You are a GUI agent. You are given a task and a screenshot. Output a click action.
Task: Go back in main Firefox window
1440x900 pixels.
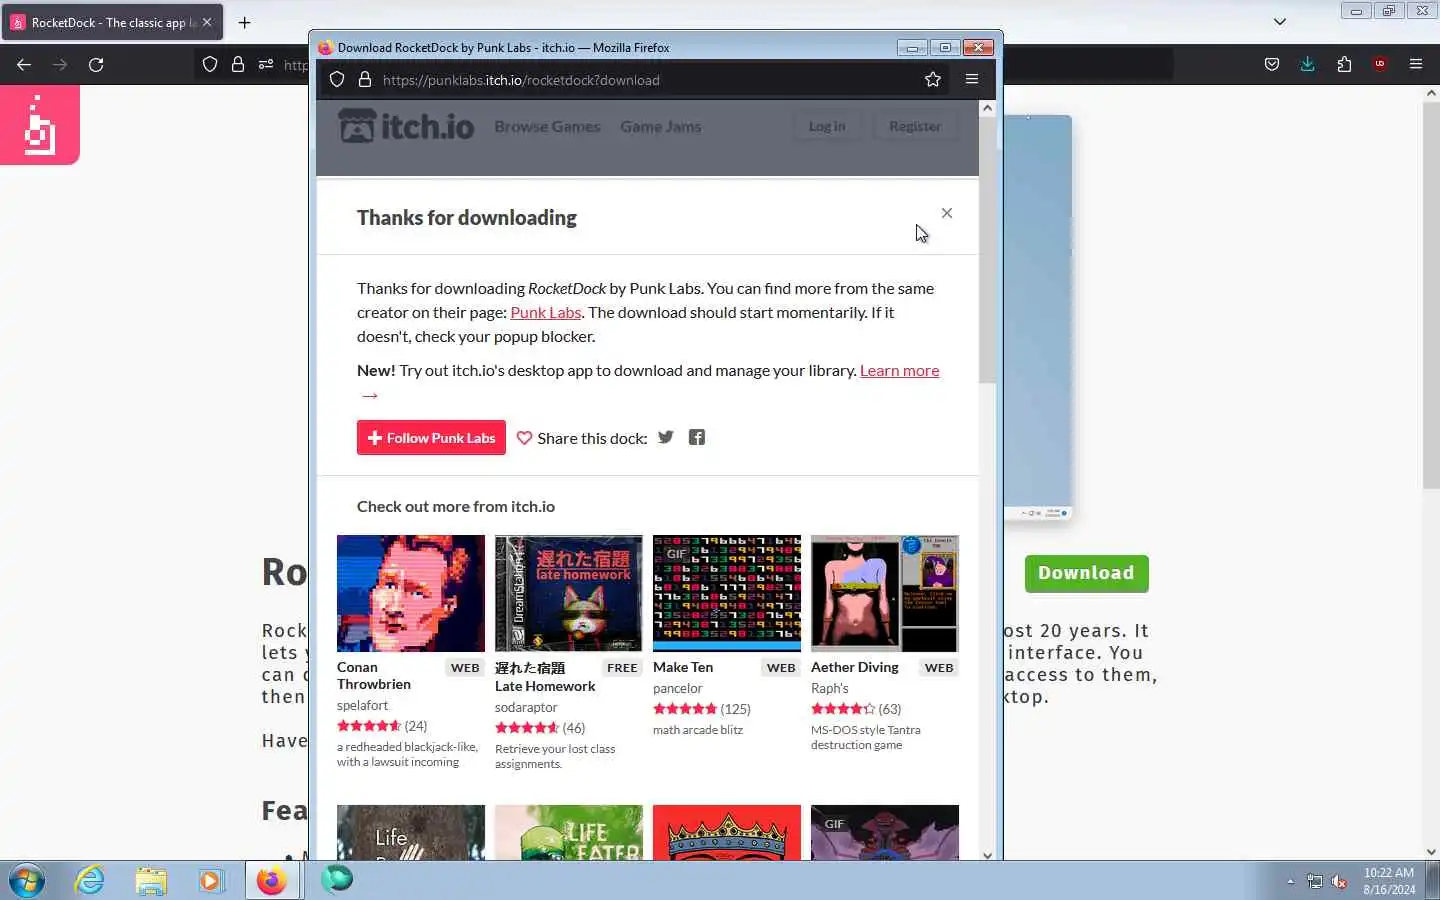tap(24, 64)
